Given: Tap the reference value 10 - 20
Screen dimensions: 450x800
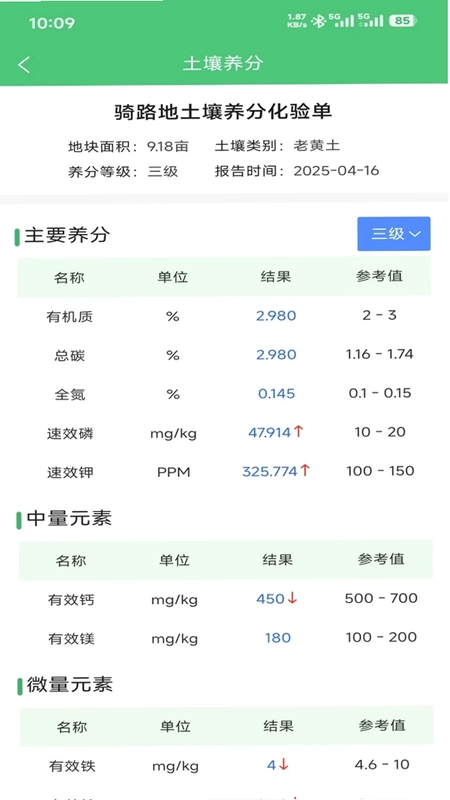Looking at the screenshot, I should coord(380,432).
